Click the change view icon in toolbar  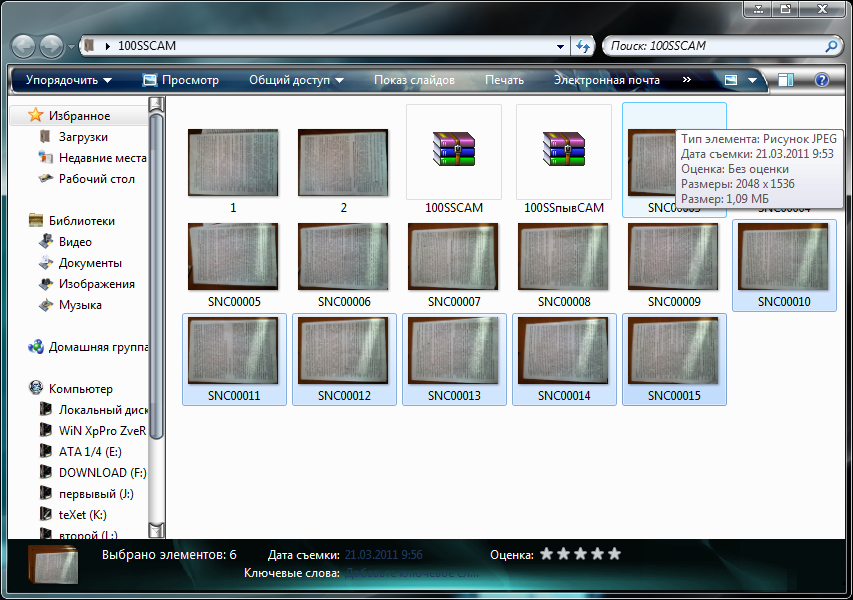pyautogui.click(x=731, y=80)
